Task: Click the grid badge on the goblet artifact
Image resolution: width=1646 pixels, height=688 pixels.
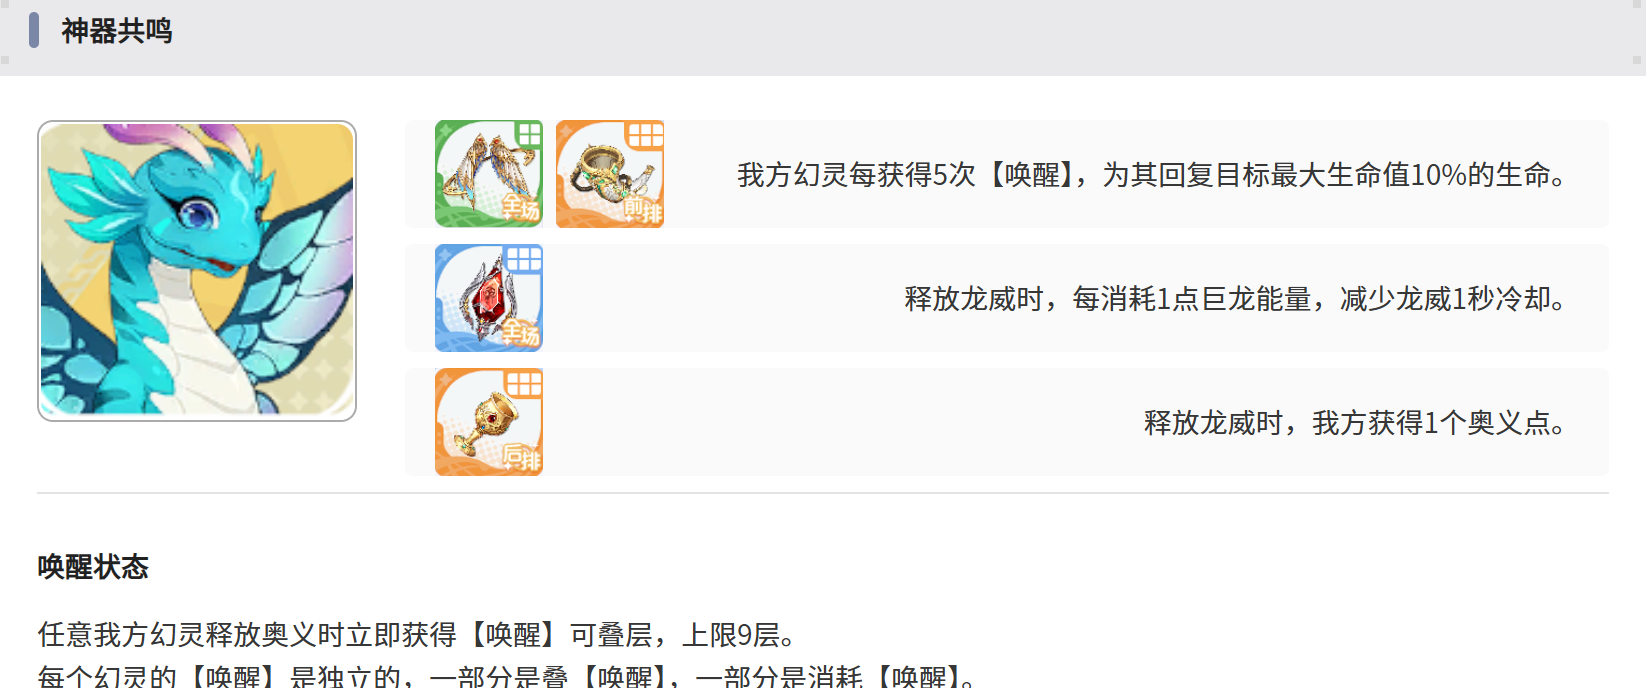Action: pos(524,383)
